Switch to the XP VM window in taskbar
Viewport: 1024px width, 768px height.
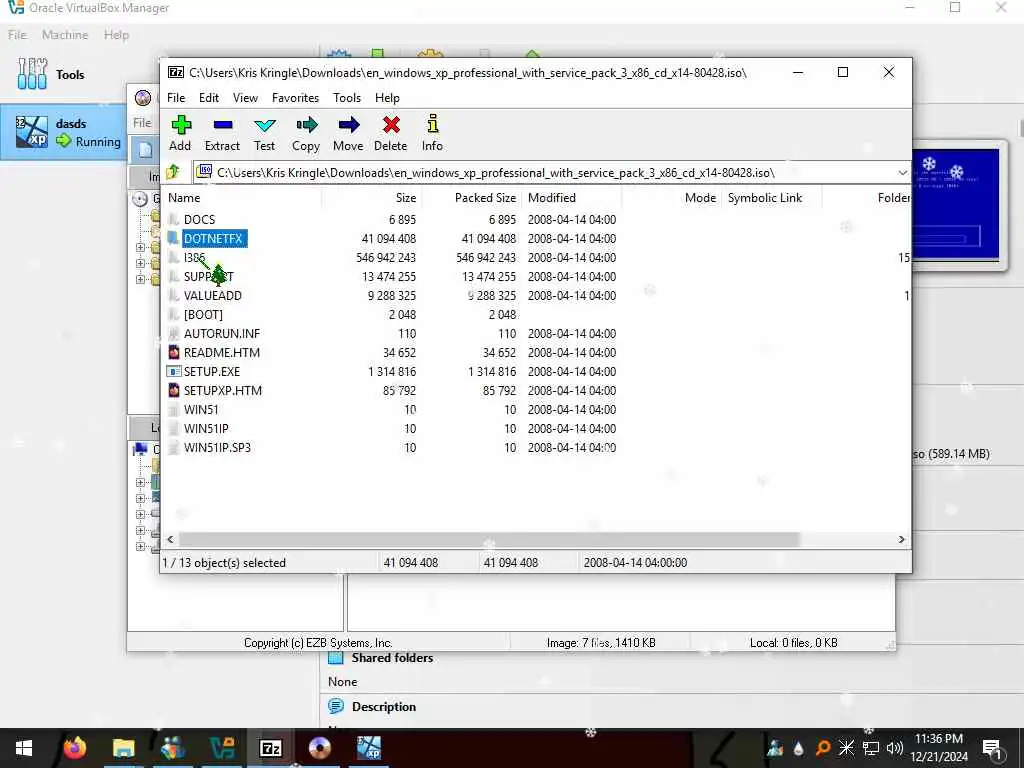pyautogui.click(x=369, y=748)
